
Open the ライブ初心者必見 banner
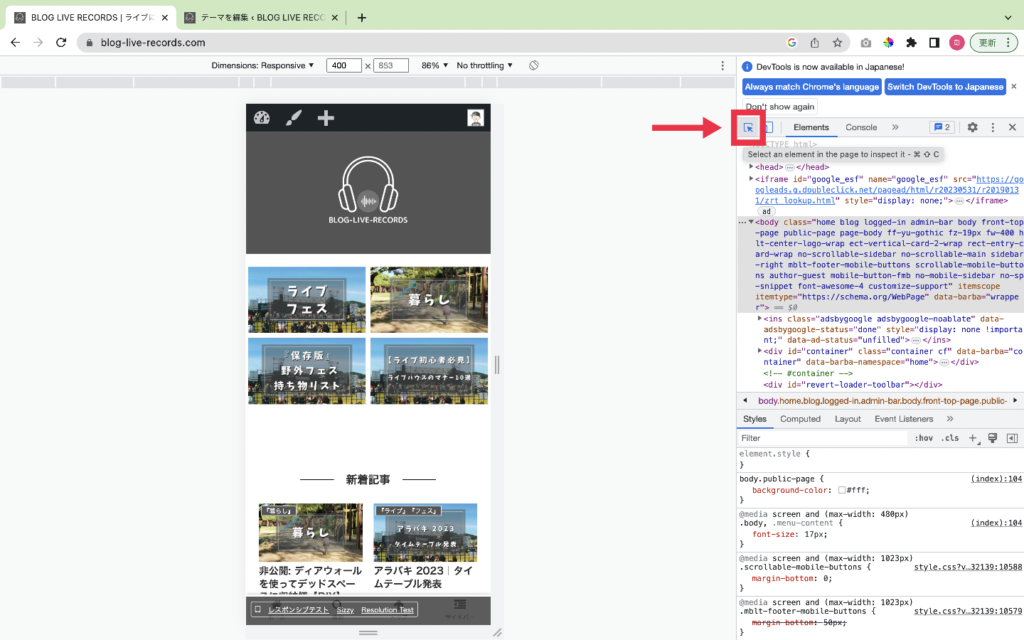(429, 371)
